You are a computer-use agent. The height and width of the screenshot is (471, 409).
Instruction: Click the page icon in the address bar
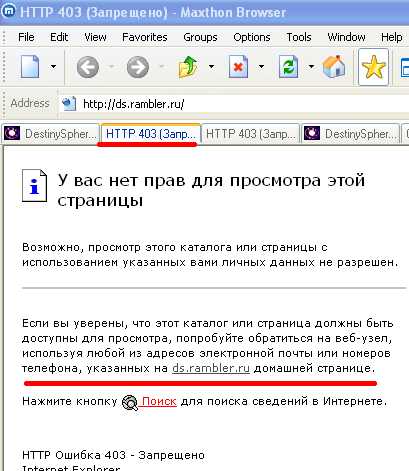click(x=69, y=104)
